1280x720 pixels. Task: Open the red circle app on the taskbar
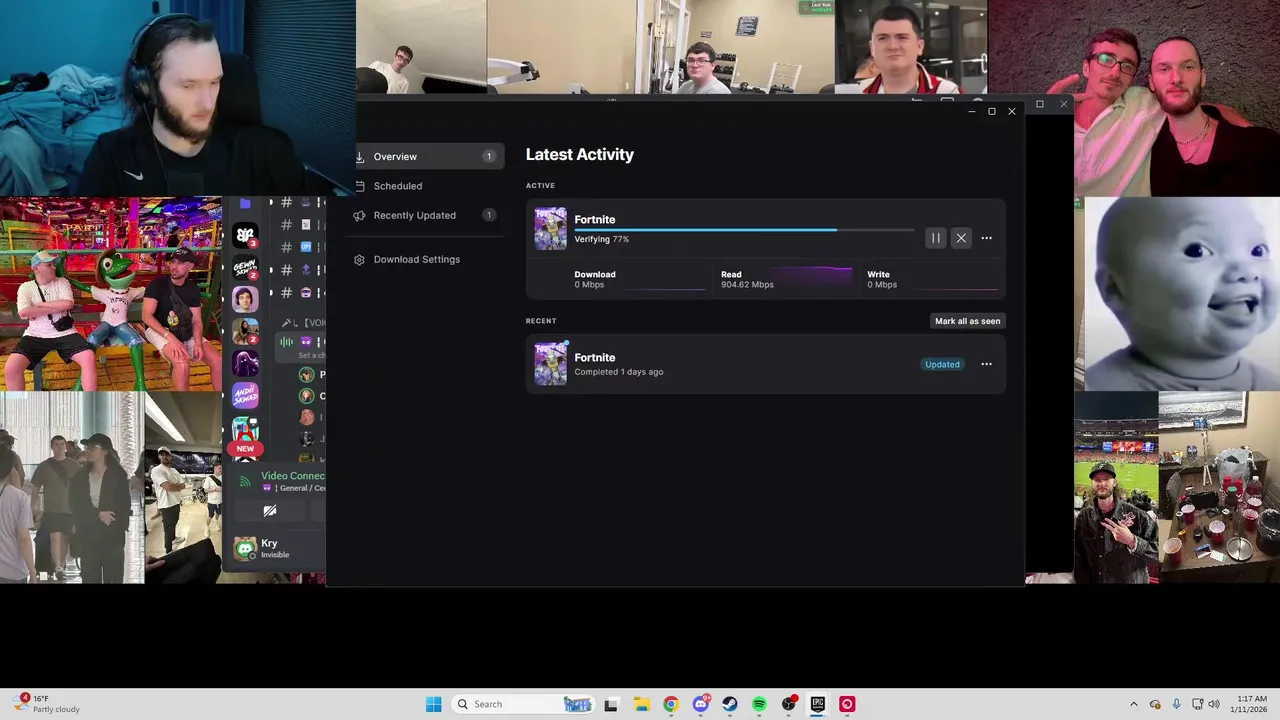point(847,704)
